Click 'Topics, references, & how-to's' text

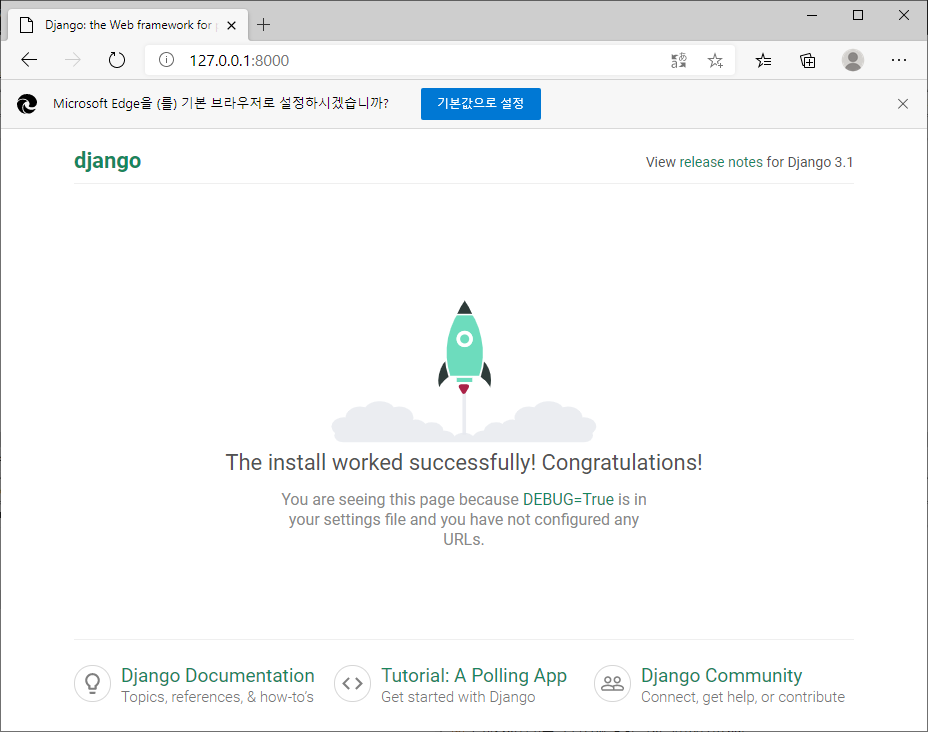pyautogui.click(x=217, y=697)
